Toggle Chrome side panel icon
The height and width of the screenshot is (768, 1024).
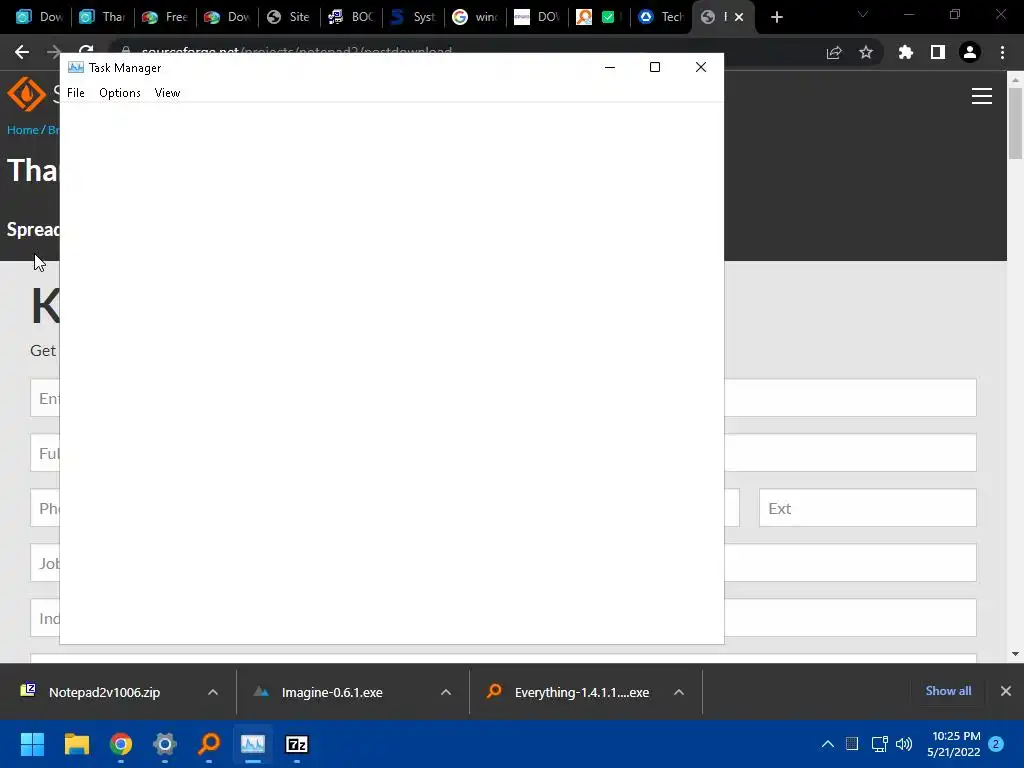pos(938,52)
